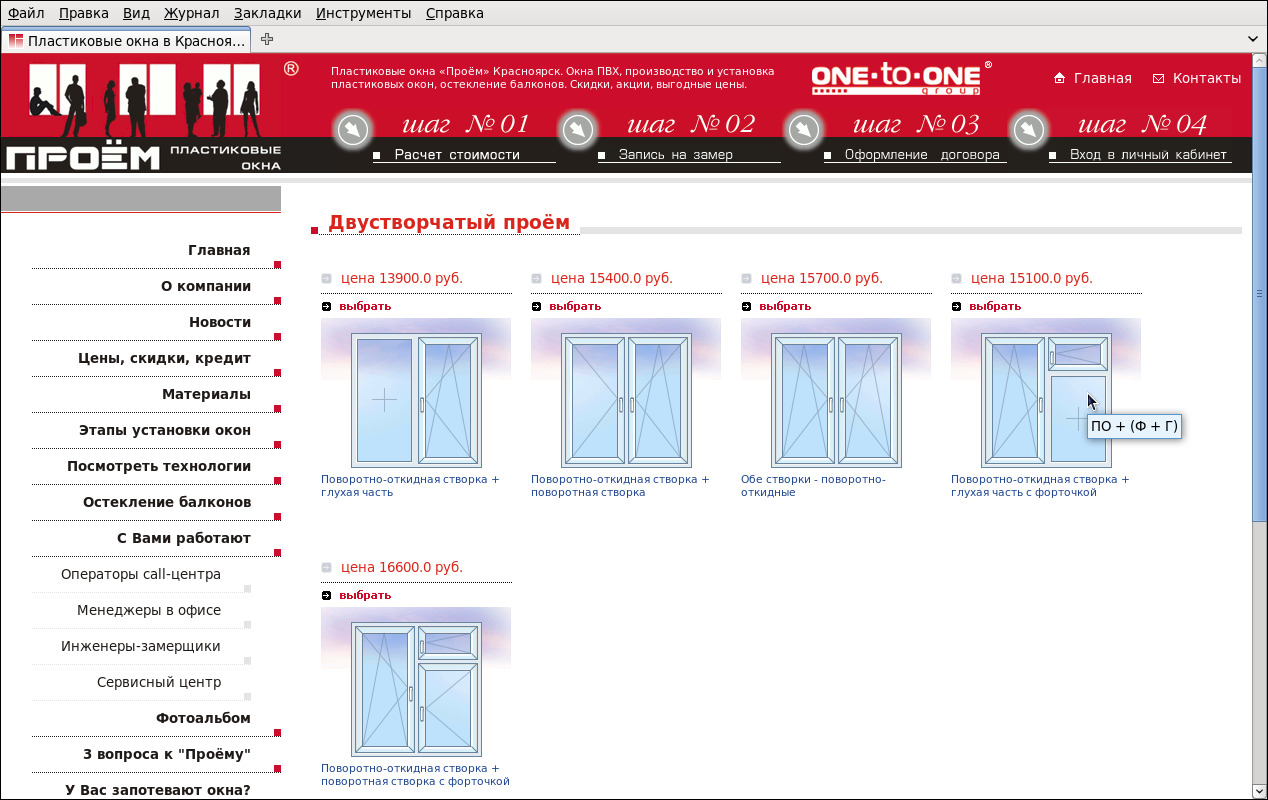Expand the list-all-tabs dropdown arrow
This screenshot has height=800, width=1268.
tap(1254, 40)
